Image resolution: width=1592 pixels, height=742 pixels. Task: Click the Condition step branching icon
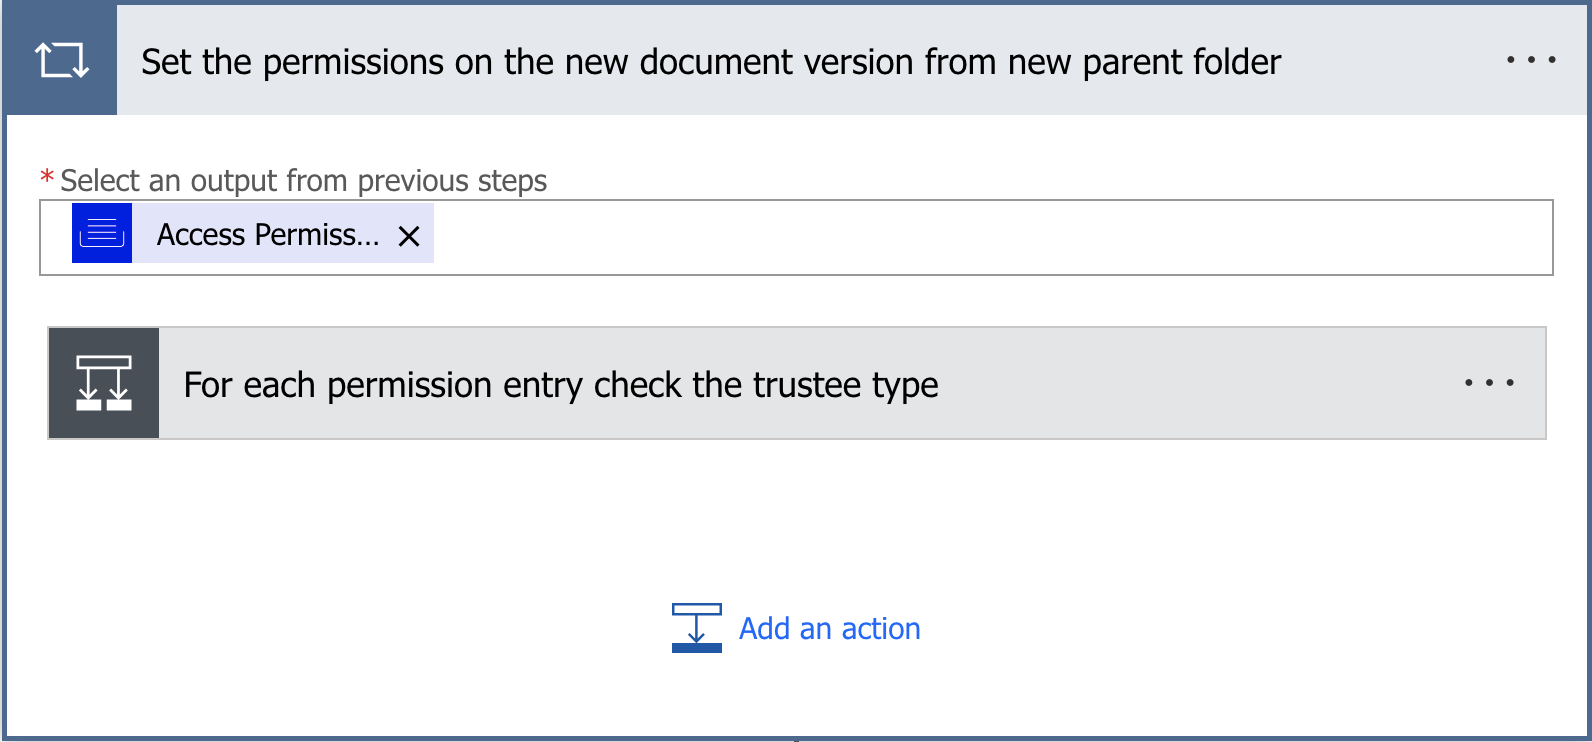(104, 383)
